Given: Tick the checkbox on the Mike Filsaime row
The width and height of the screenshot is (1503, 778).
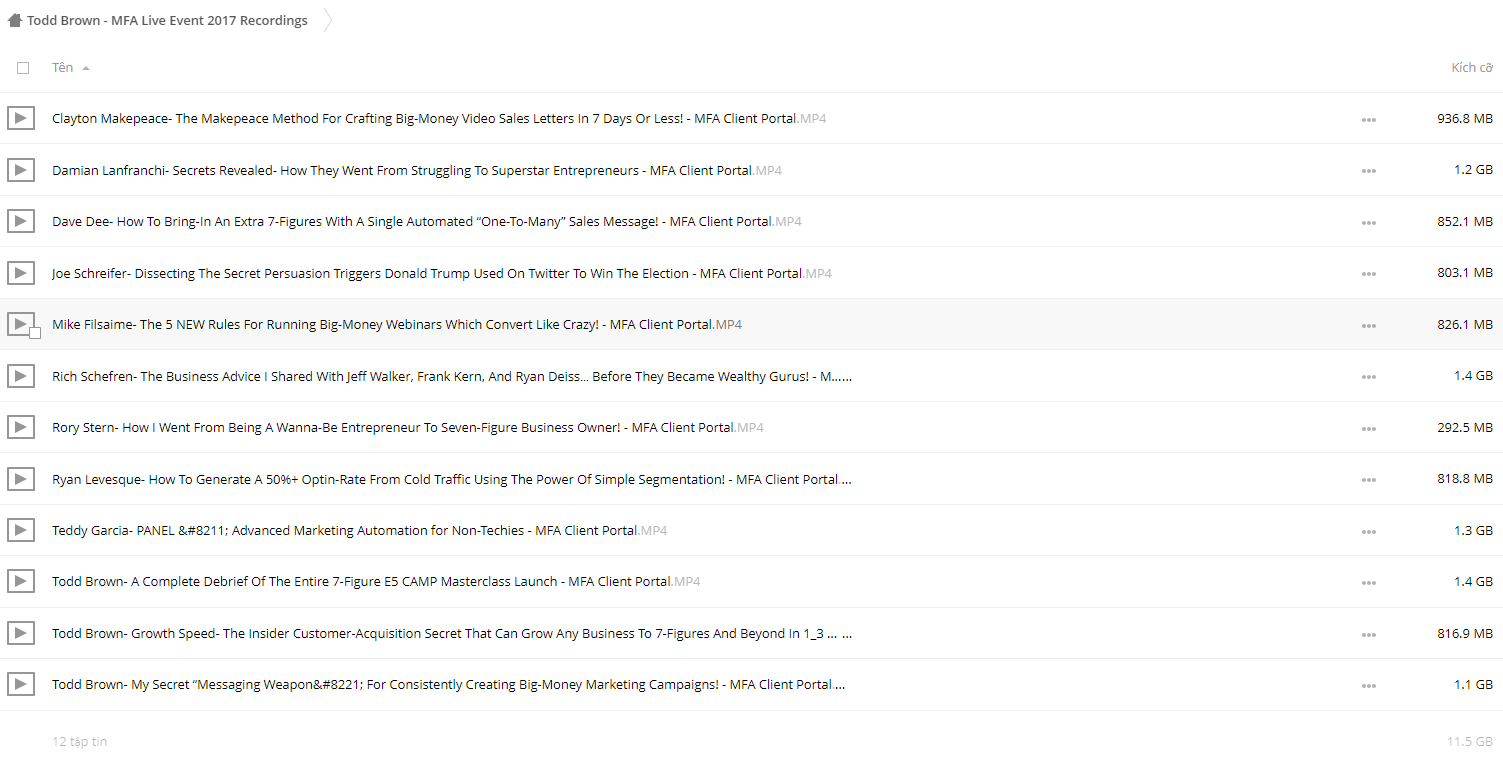Looking at the screenshot, I should pyautogui.click(x=35, y=333).
